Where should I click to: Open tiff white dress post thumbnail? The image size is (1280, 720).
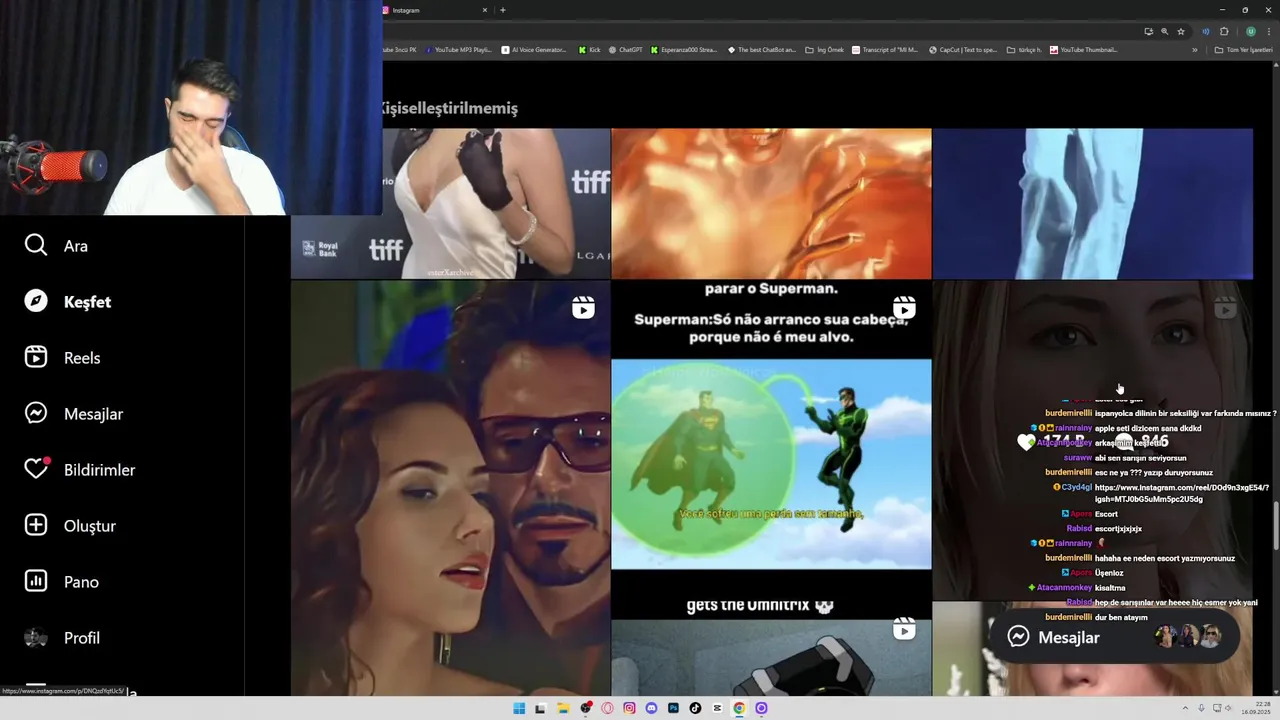450,203
